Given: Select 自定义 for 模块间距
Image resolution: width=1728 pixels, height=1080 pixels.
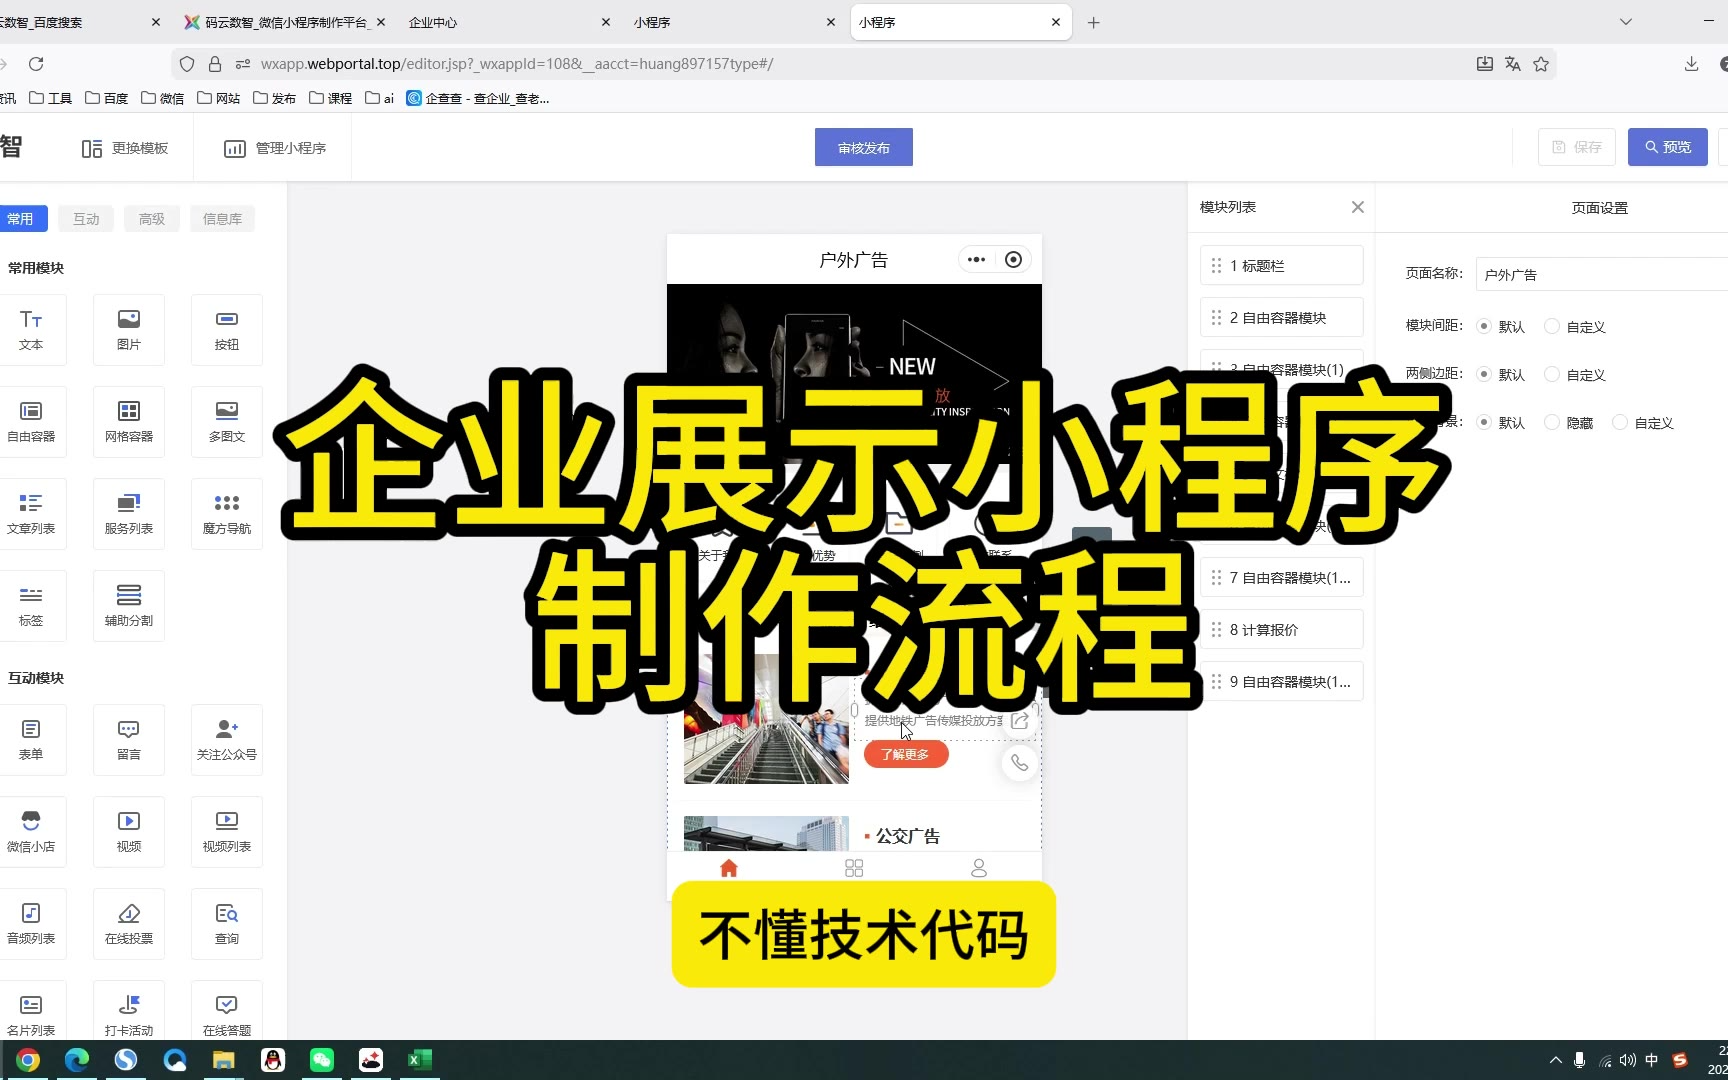Looking at the screenshot, I should coord(1552,326).
